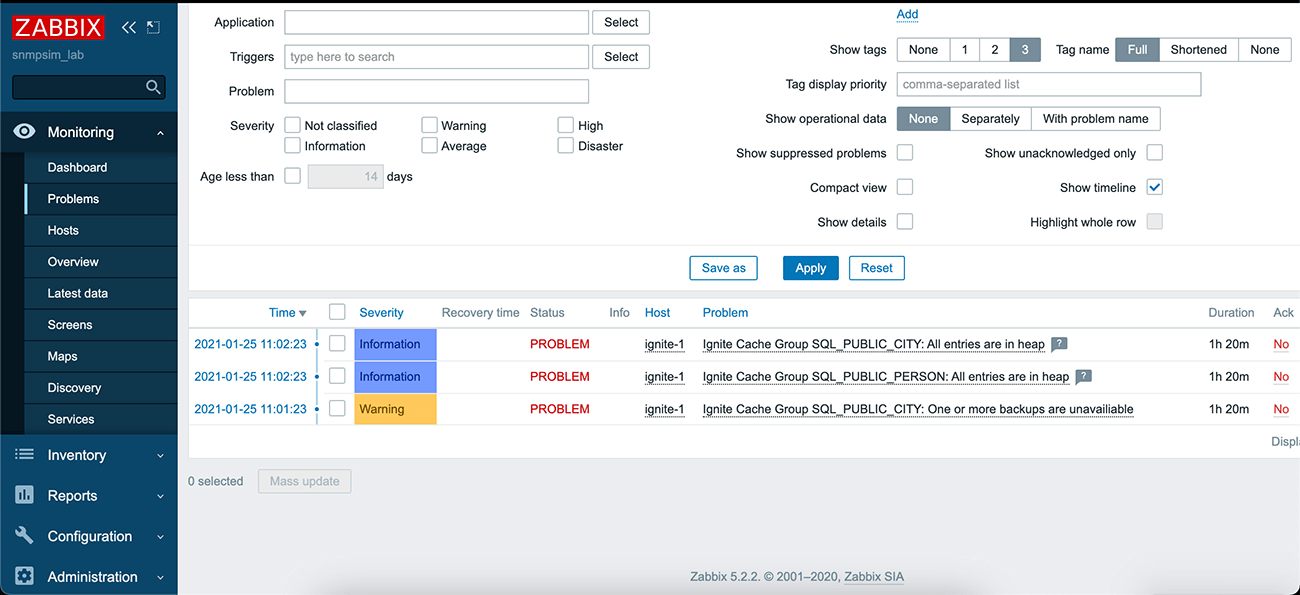The image size is (1300, 595).
Task: Enable the Warning severity checkbox
Action: [x=429, y=125]
